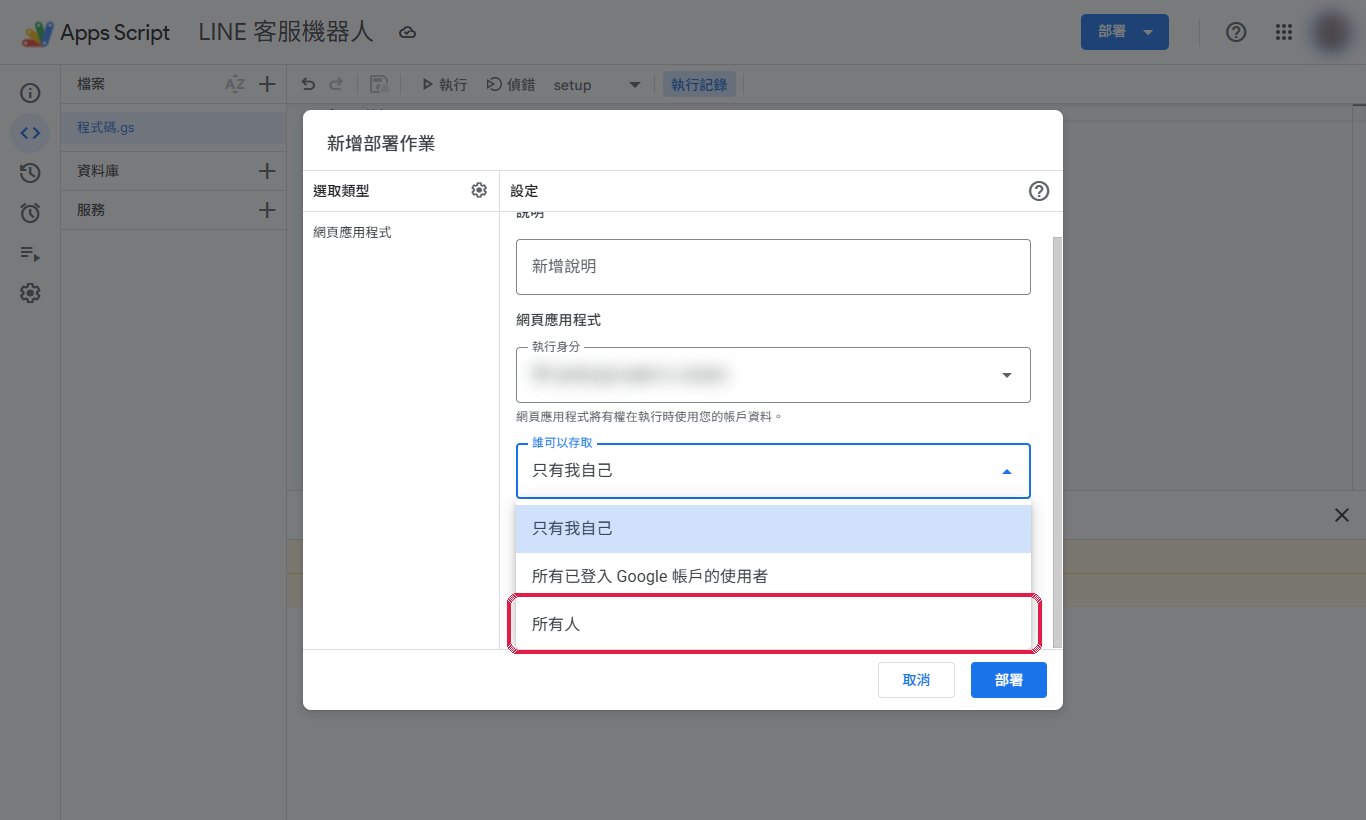Open the Executions list icon
This screenshot has height=820, width=1366.
[x=30, y=253]
